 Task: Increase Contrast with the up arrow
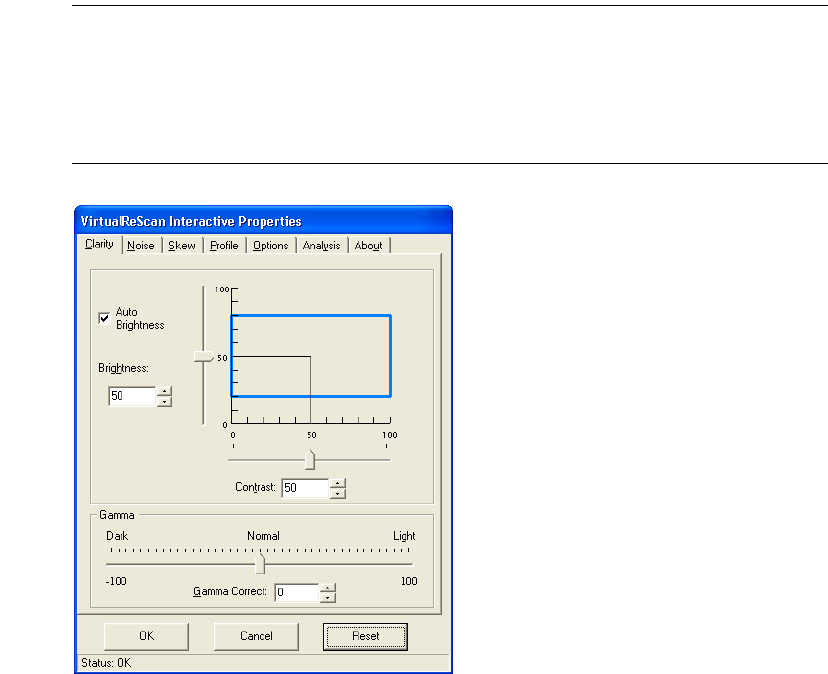(x=338, y=483)
